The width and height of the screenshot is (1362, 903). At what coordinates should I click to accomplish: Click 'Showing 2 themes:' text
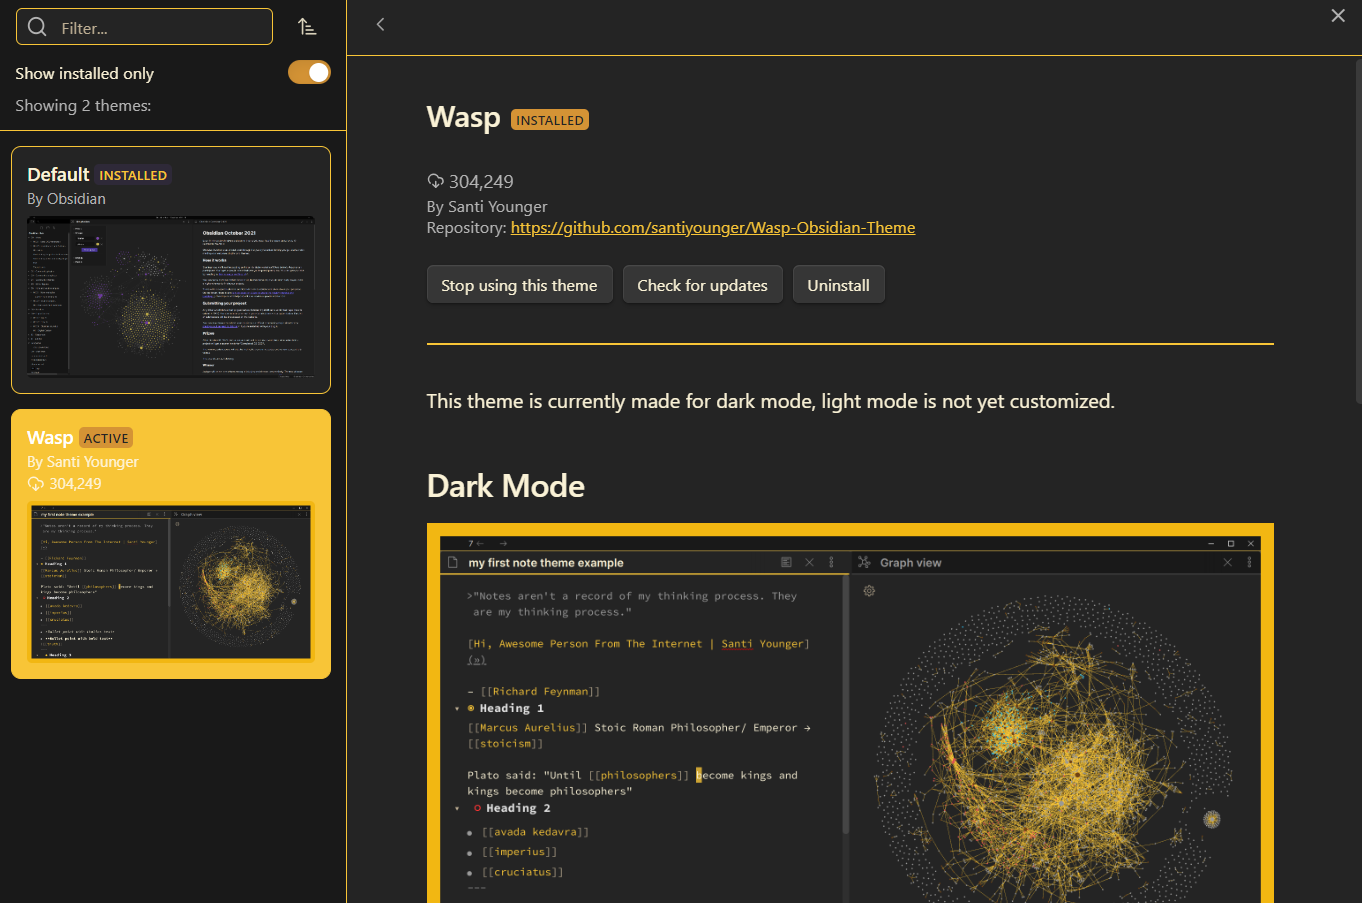click(x=83, y=106)
